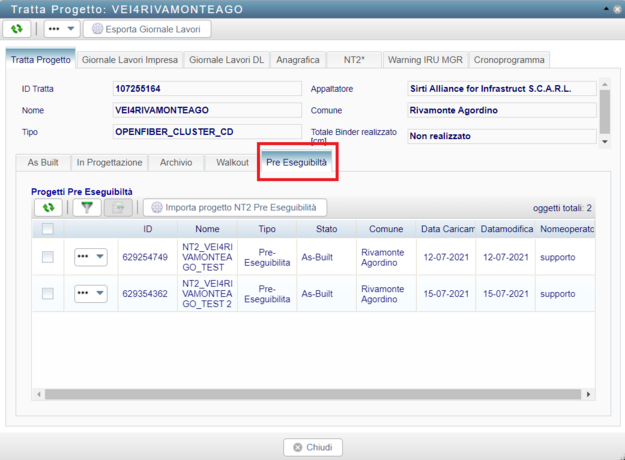Open the NT2* tab
Screen dimensions: 625x460
click(x=354, y=60)
